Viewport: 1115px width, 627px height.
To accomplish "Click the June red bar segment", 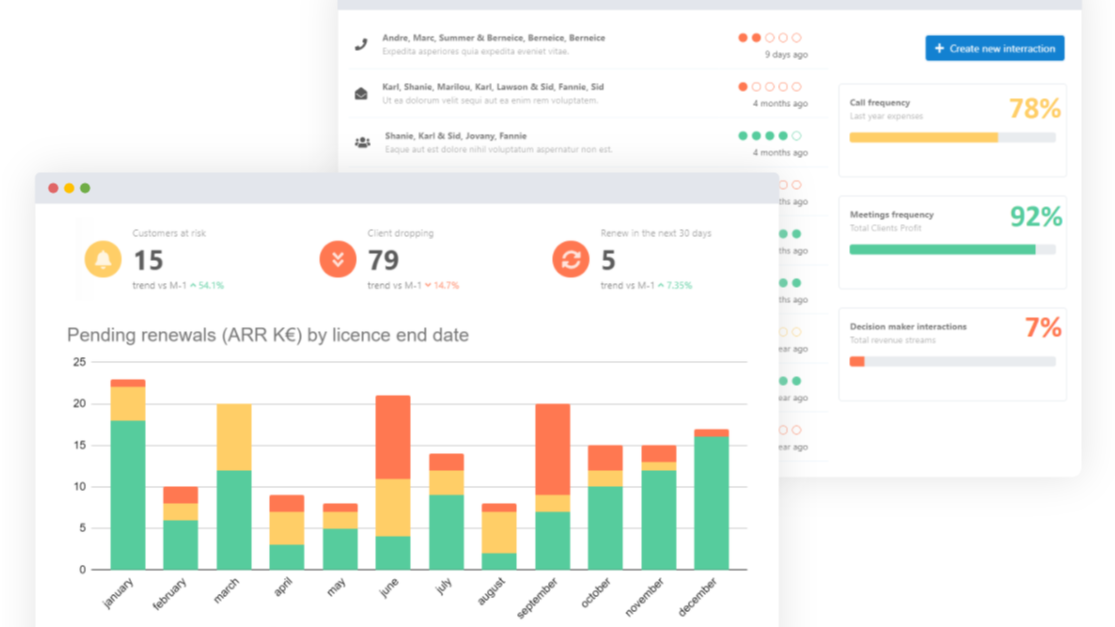I will (393, 437).
